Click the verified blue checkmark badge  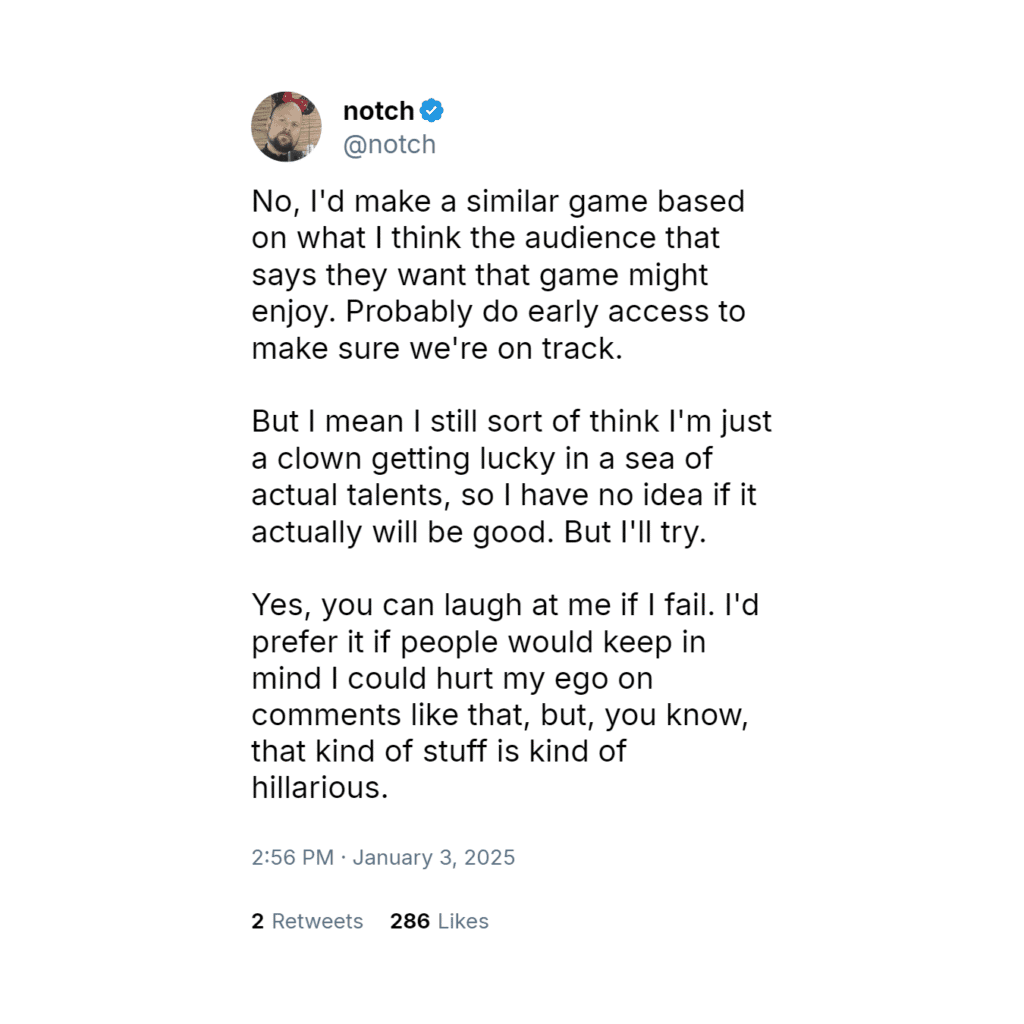[x=432, y=111]
